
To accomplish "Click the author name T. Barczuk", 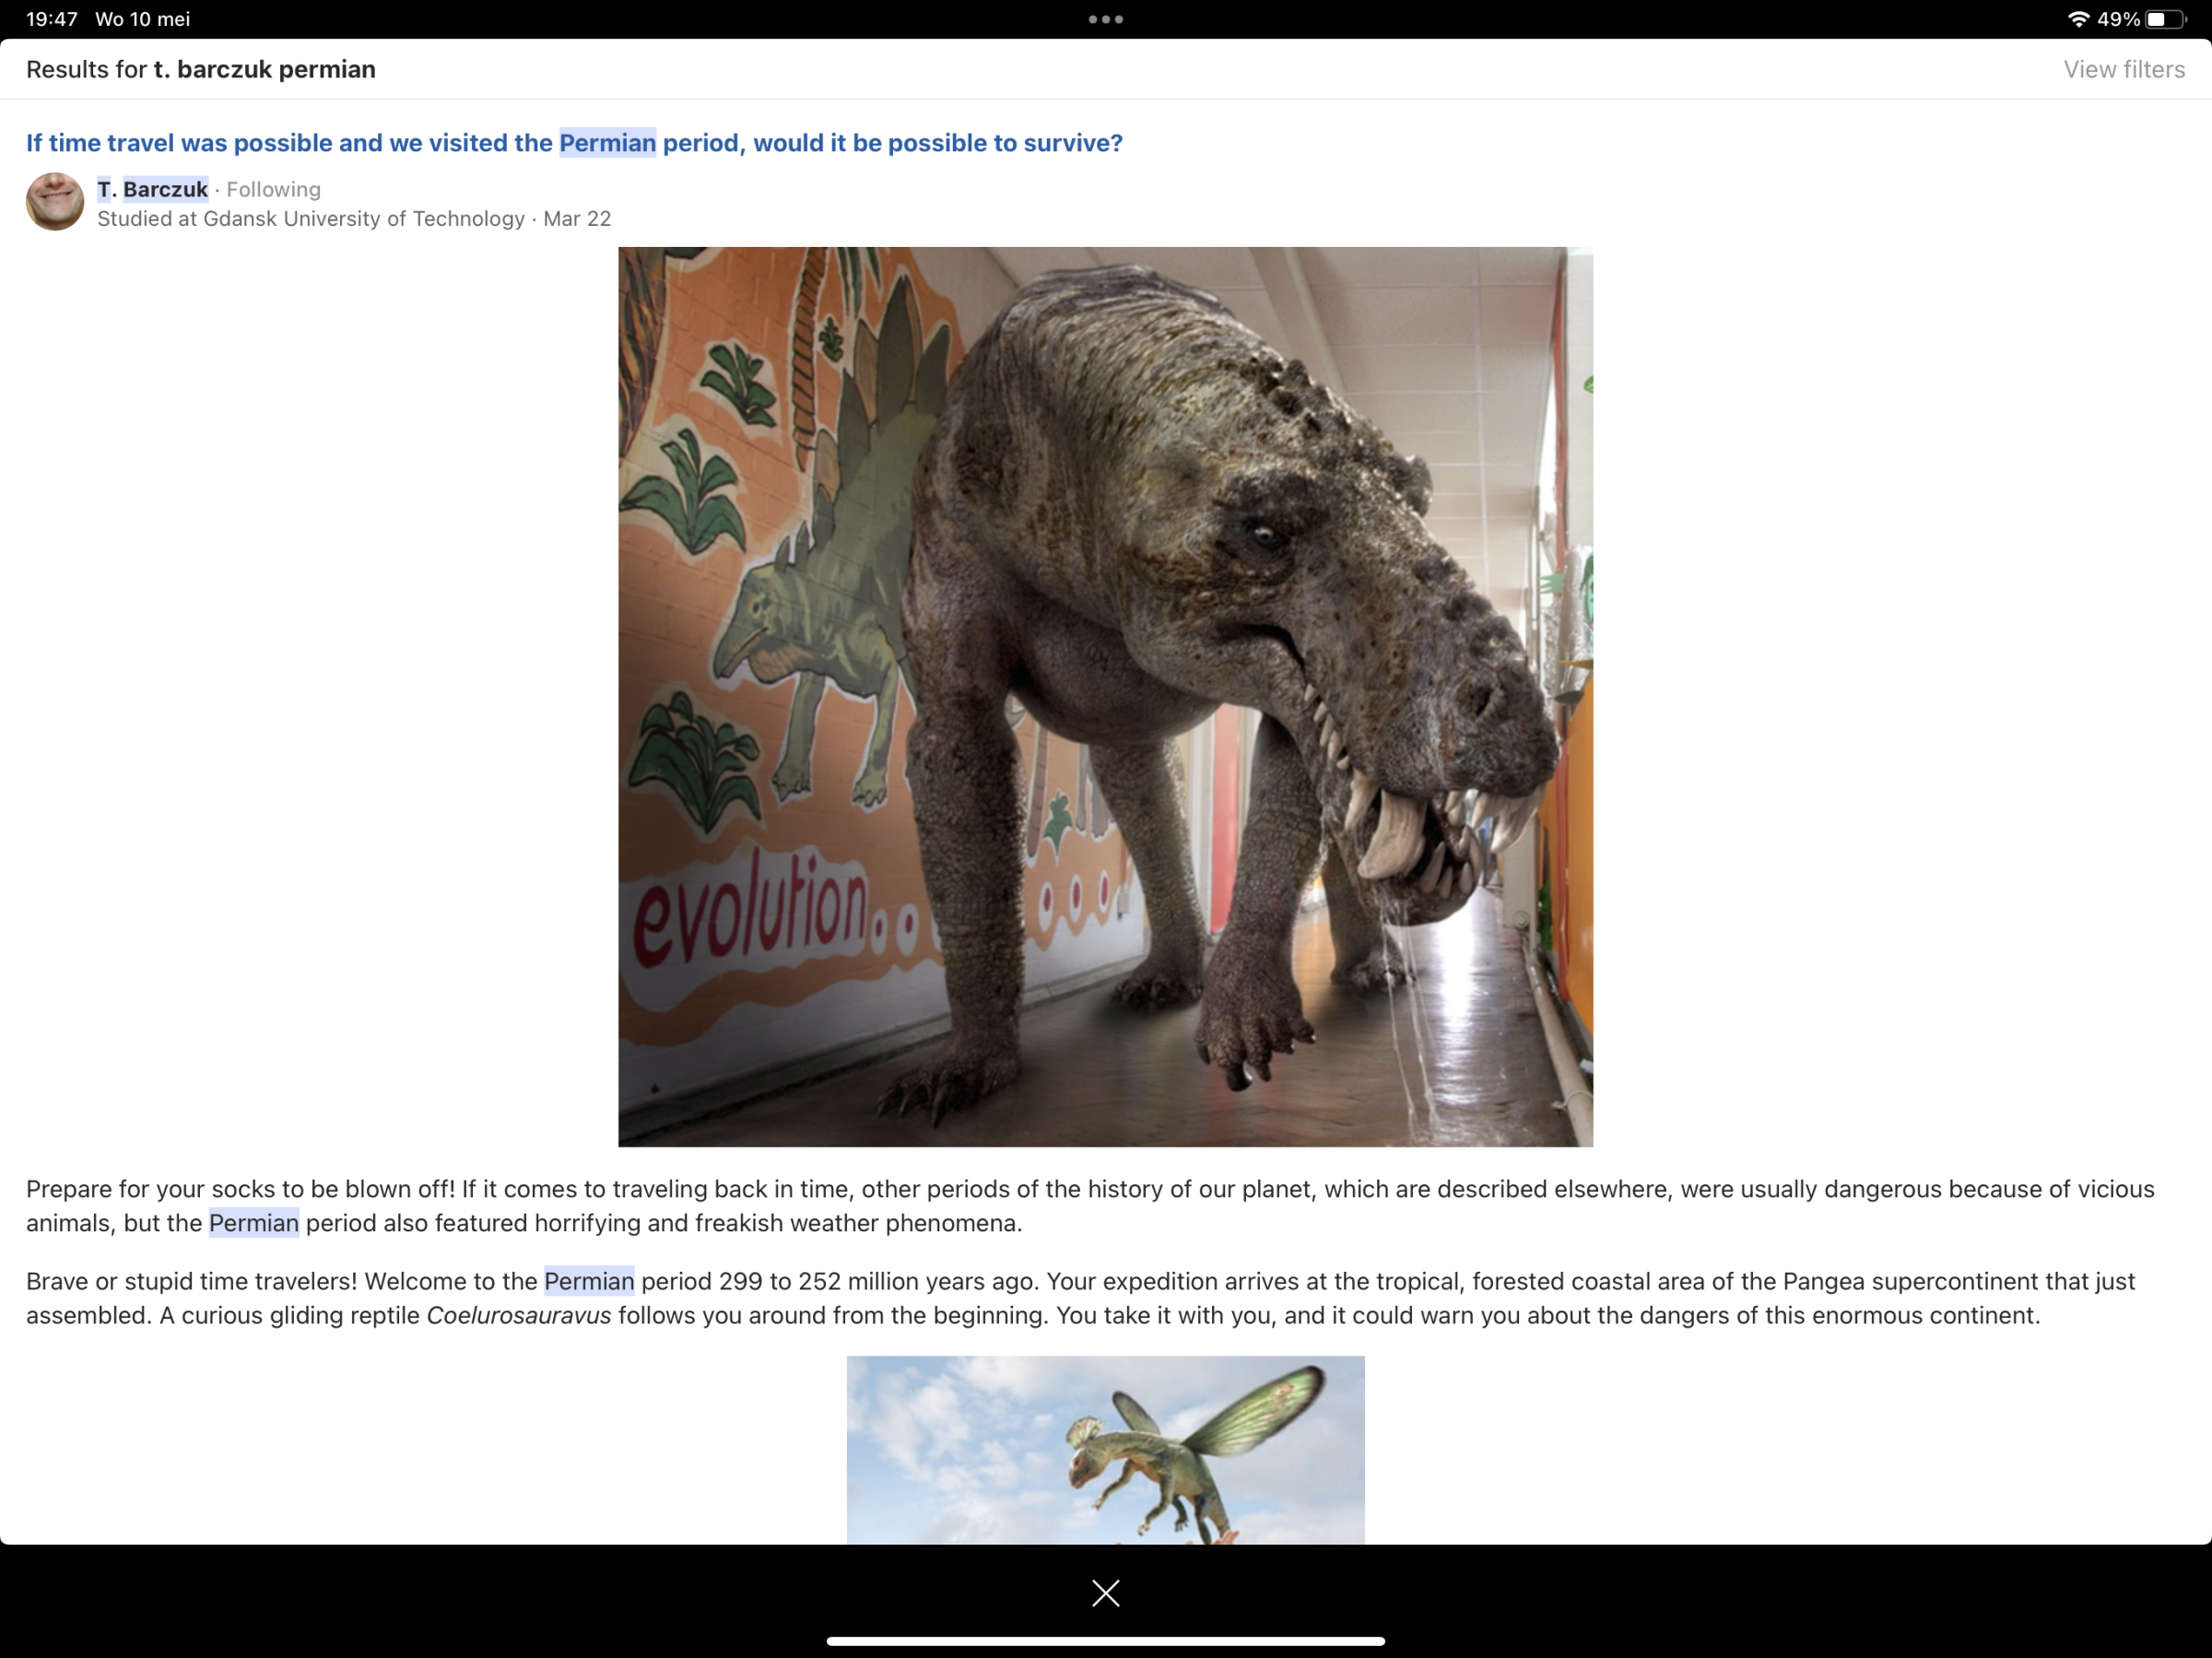I will [x=152, y=189].
